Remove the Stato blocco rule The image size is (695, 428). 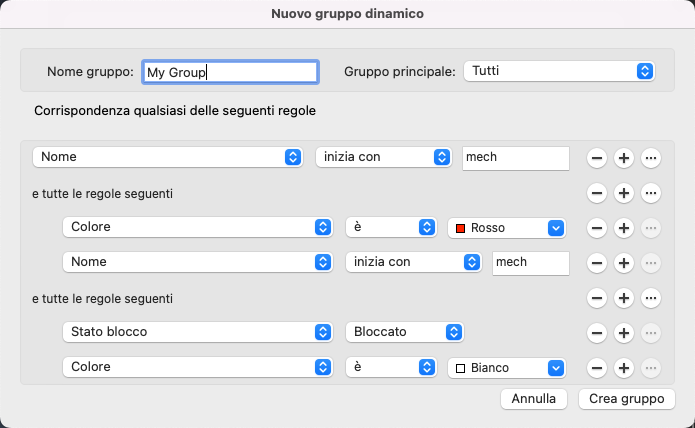point(596,332)
